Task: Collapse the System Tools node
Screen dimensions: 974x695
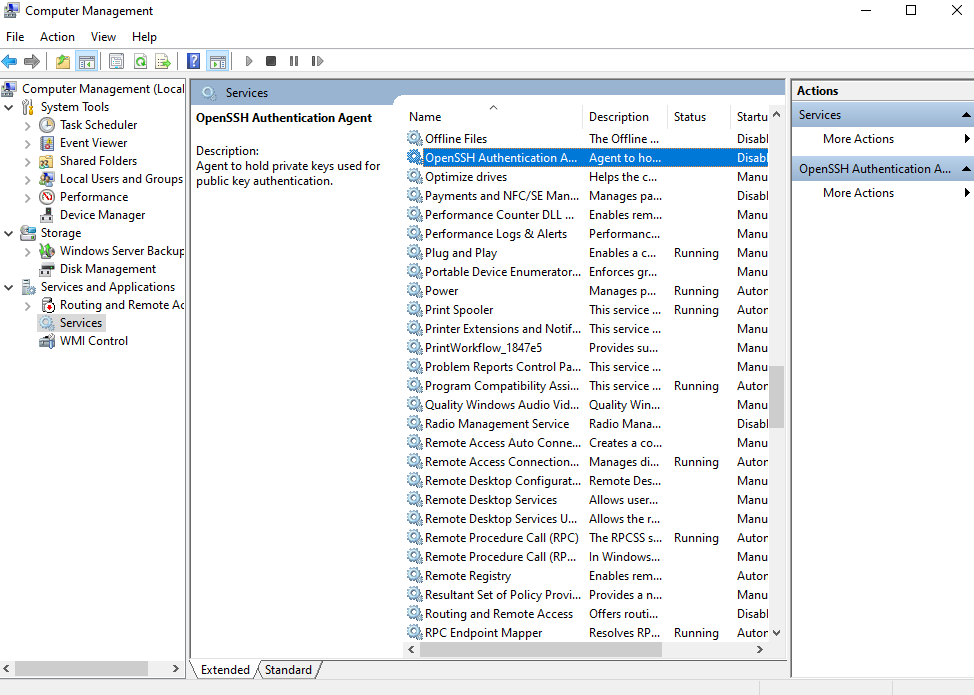Action: pos(9,107)
